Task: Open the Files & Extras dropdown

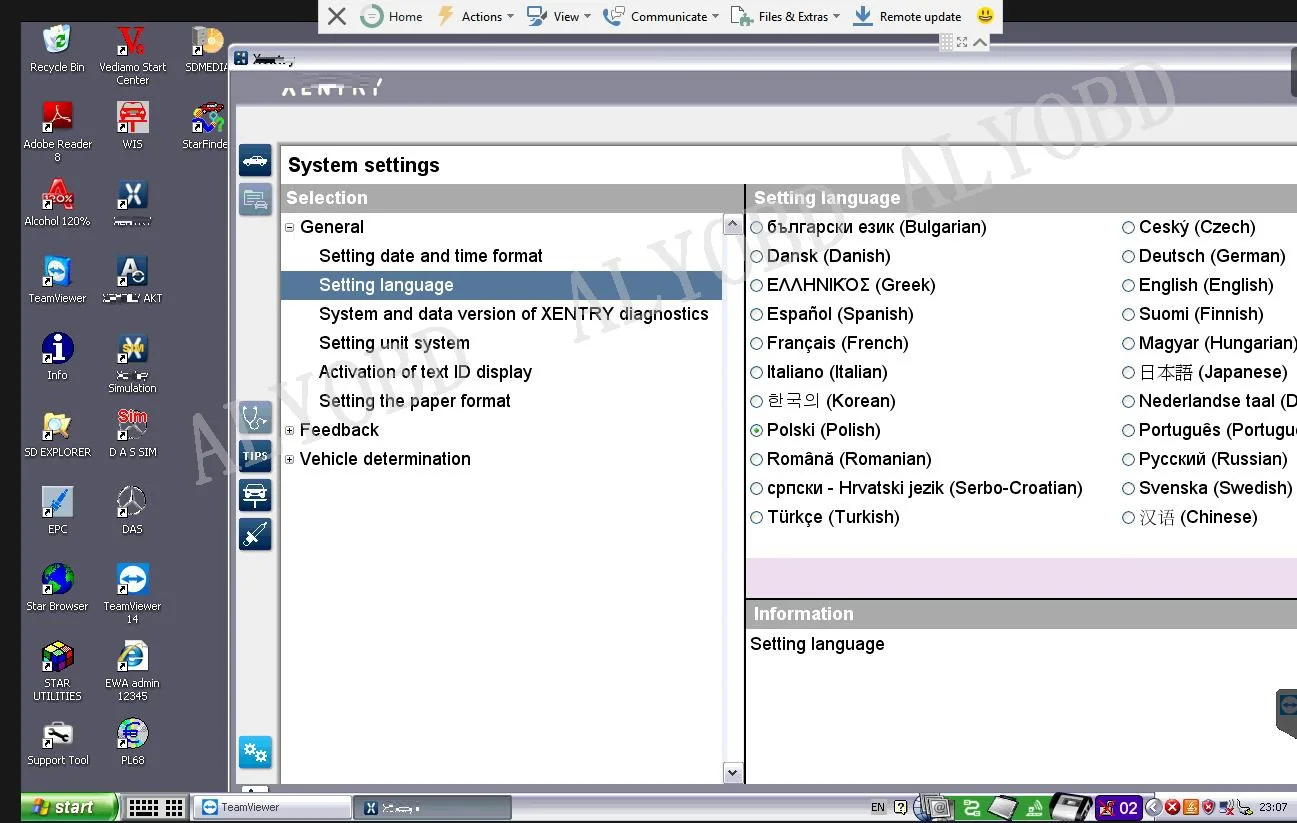Action: coord(786,16)
